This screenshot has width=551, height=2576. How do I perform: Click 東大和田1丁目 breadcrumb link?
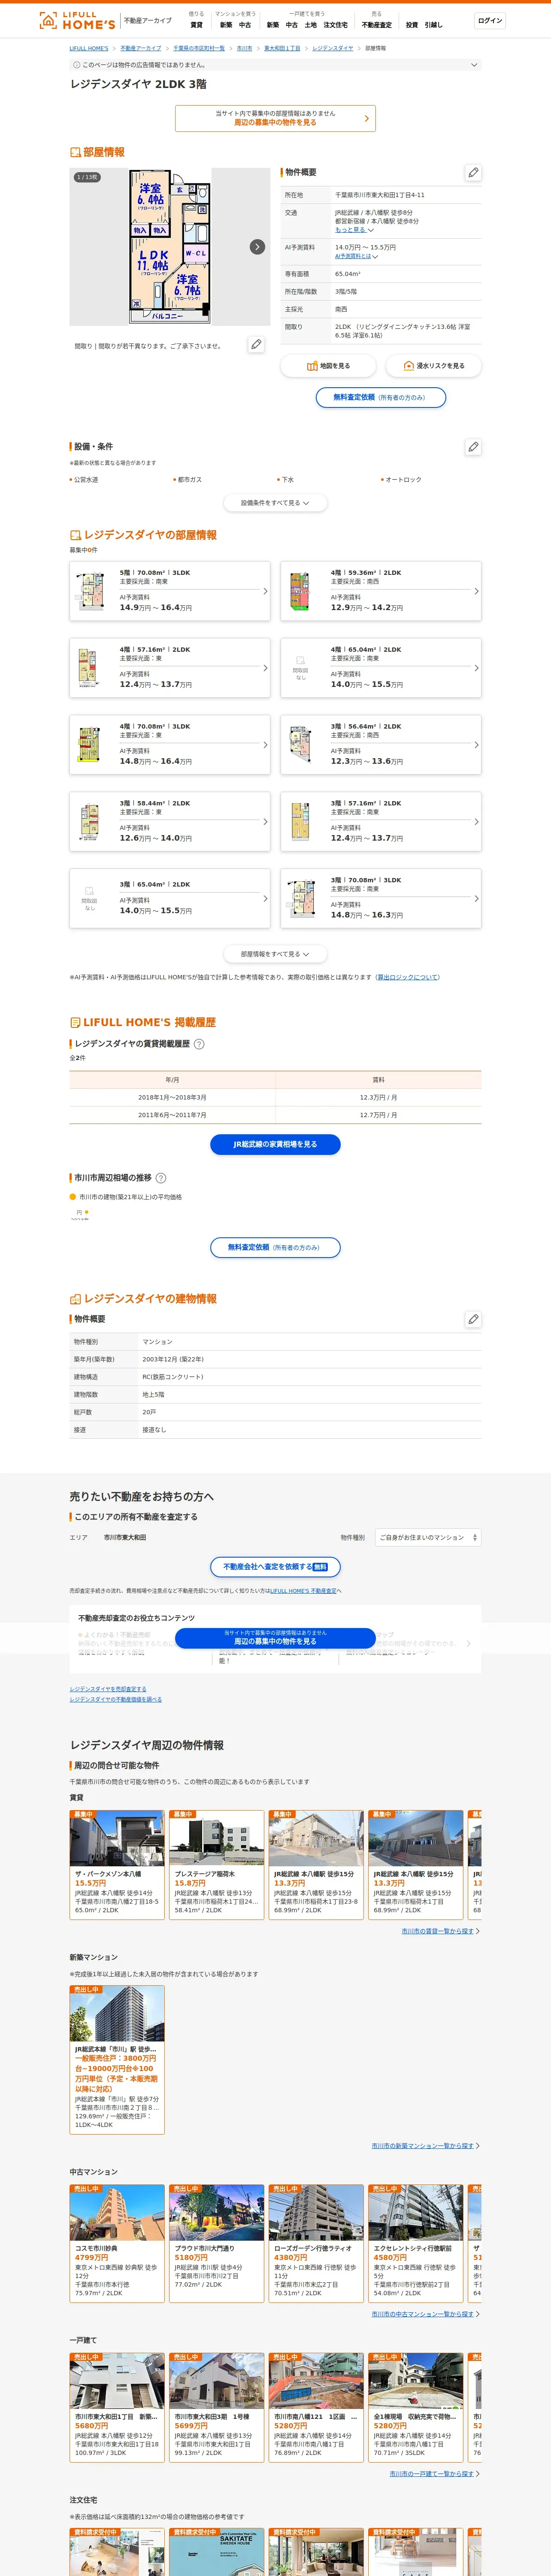pyautogui.click(x=282, y=48)
